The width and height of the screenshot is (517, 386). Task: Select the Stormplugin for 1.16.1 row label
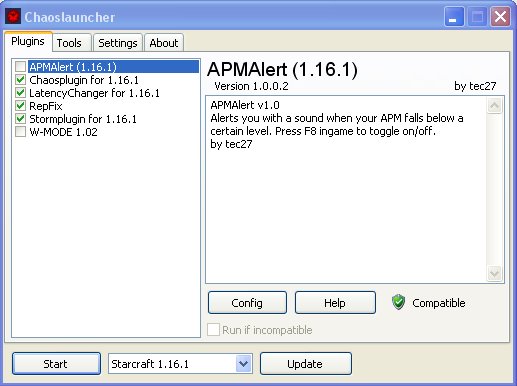pos(83,119)
